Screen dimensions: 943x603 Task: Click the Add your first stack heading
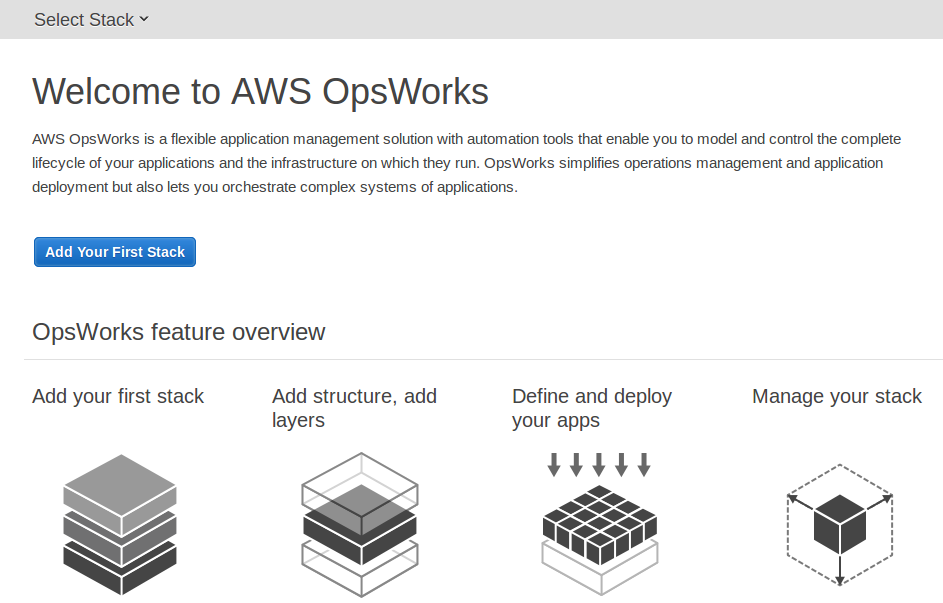(118, 396)
